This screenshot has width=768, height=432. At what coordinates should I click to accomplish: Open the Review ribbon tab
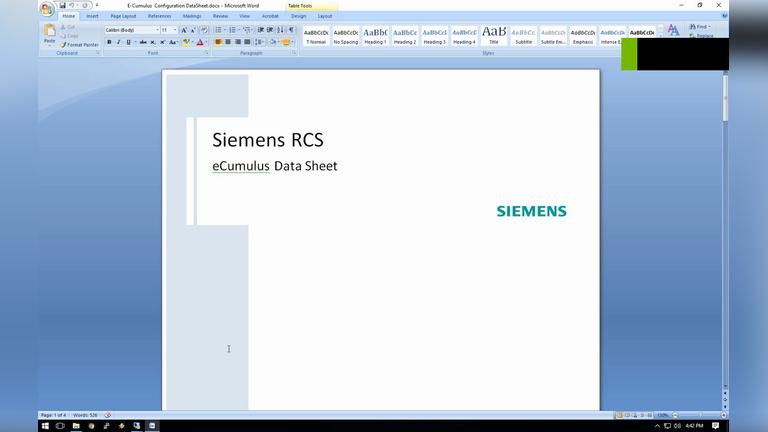tap(220, 16)
